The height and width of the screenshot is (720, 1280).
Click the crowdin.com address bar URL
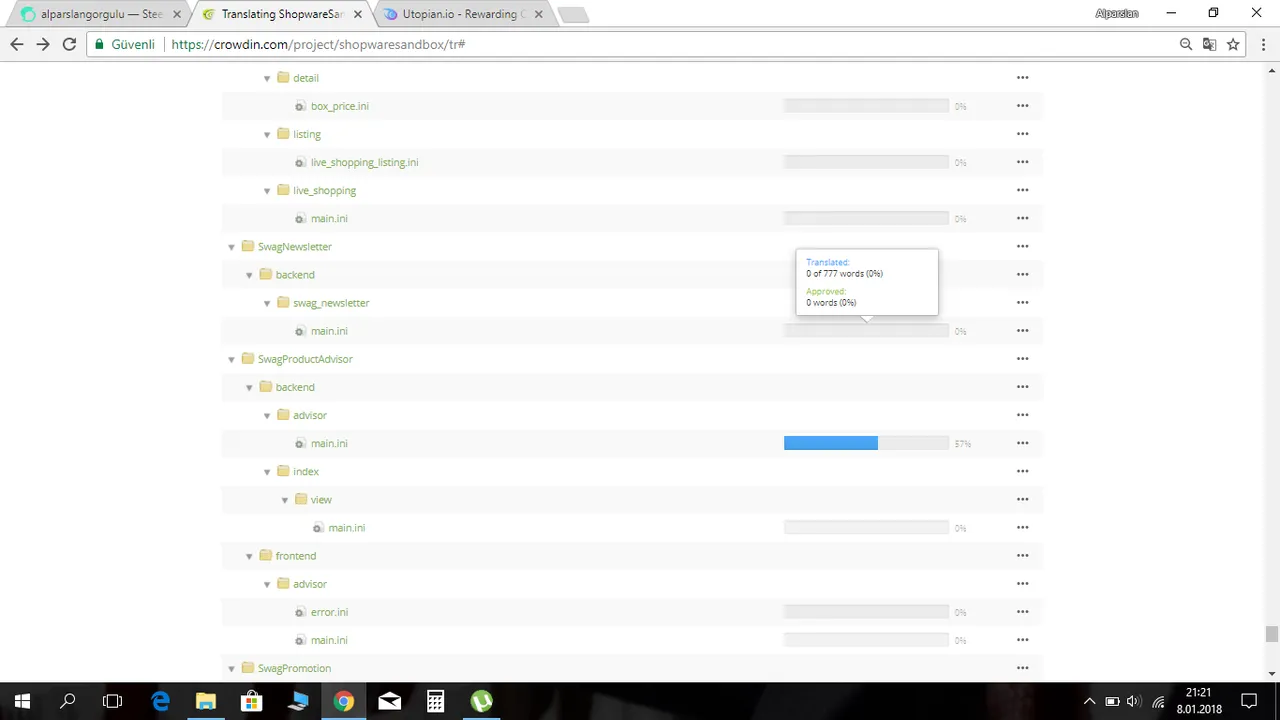tap(318, 44)
